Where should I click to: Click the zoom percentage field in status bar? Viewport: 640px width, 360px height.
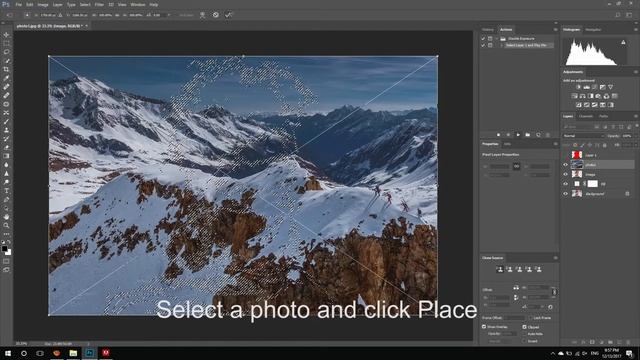pos(21,344)
